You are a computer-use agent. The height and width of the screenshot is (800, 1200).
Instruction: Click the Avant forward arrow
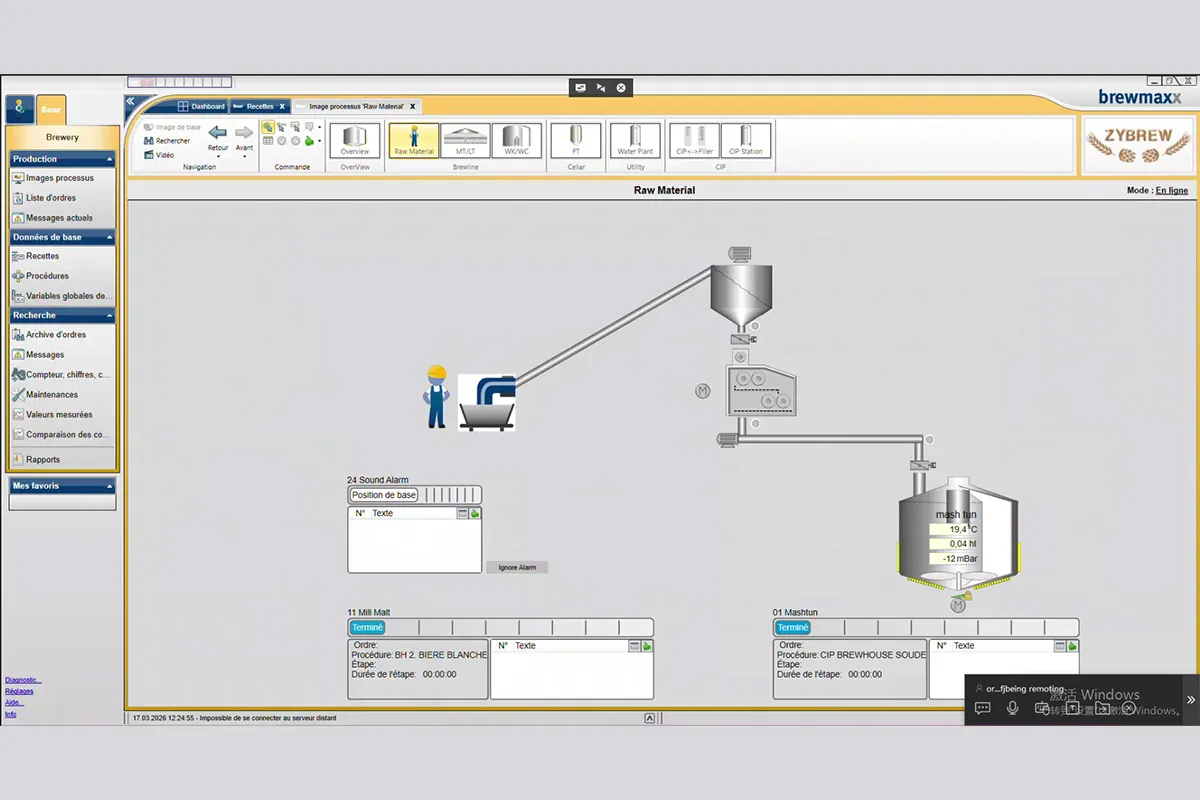244,132
